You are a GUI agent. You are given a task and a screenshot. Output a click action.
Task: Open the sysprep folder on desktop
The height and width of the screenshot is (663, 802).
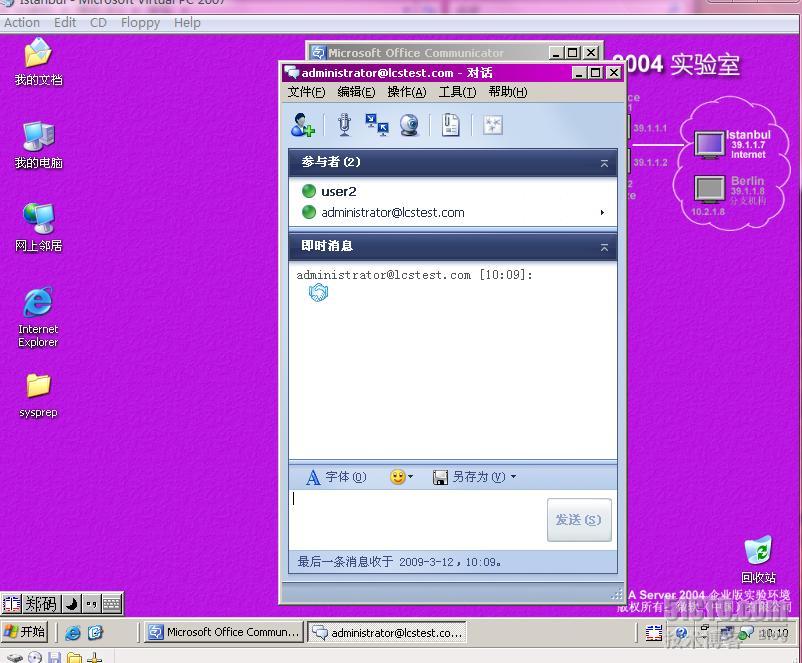point(38,395)
